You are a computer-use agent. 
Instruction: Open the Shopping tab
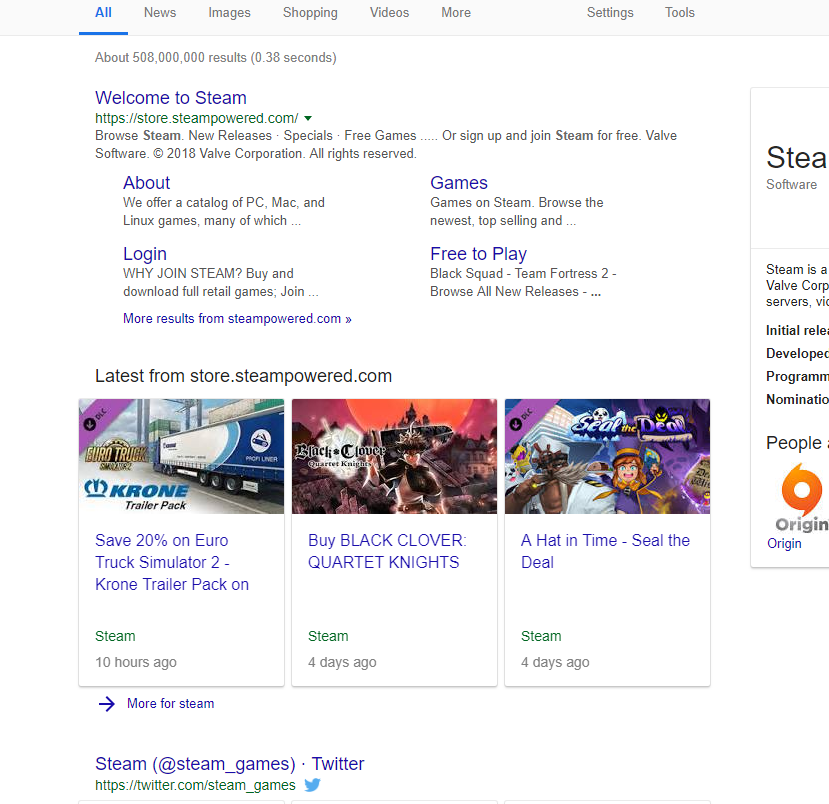310,13
